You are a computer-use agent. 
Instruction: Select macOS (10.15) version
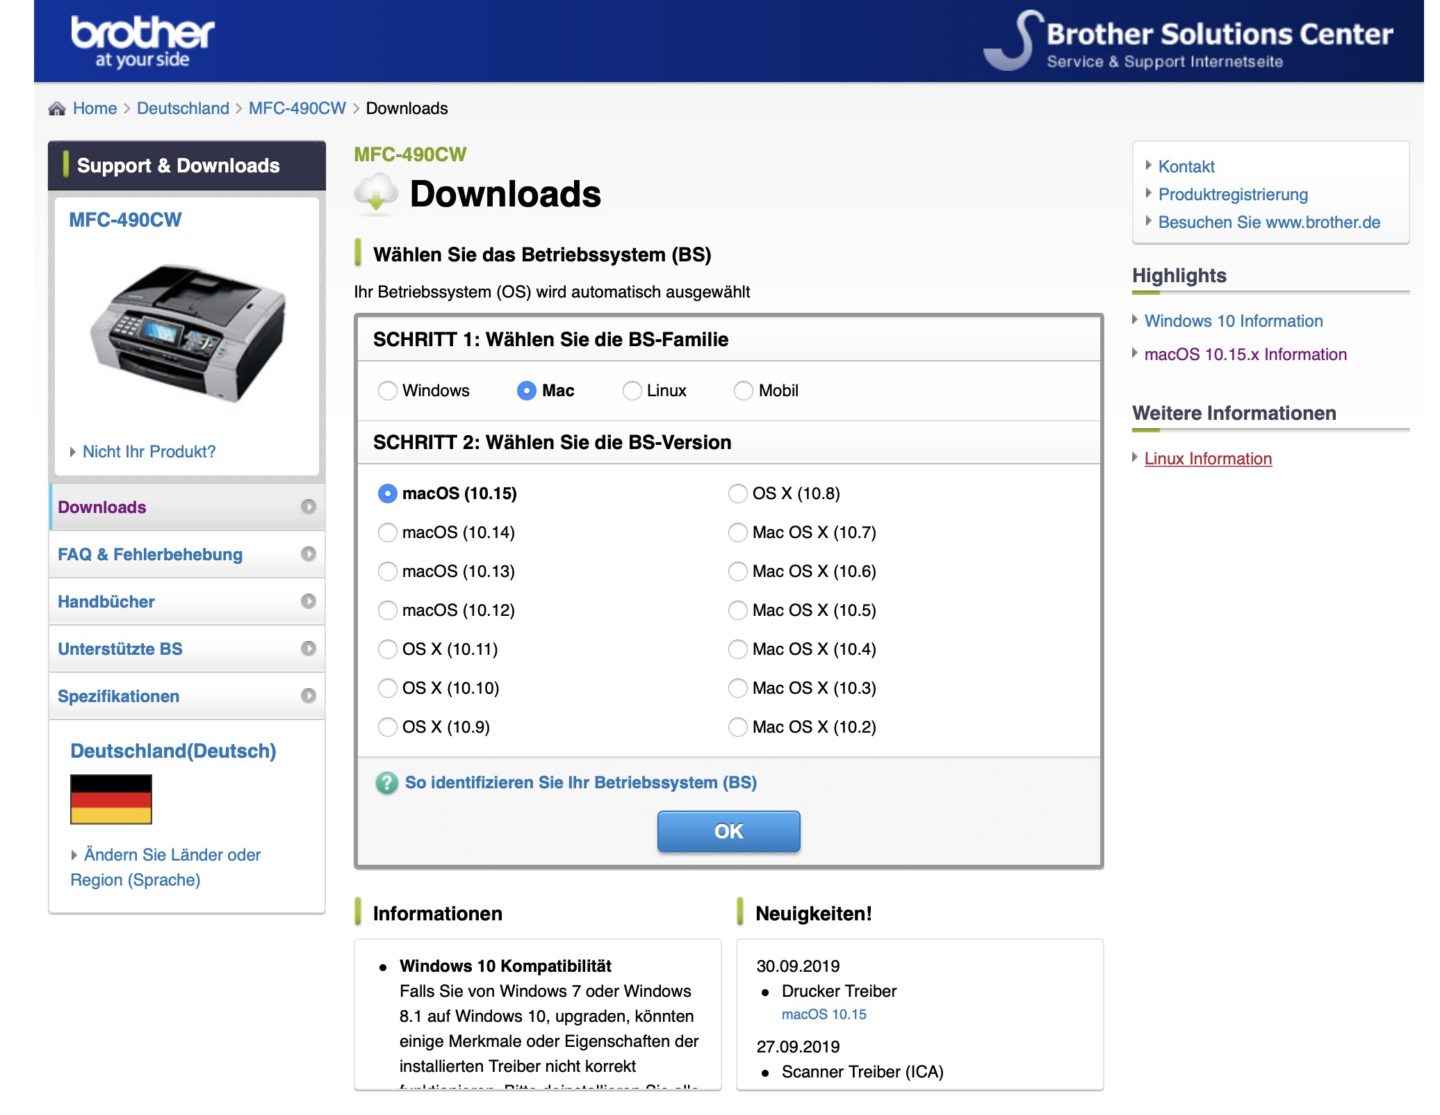pyautogui.click(x=388, y=494)
